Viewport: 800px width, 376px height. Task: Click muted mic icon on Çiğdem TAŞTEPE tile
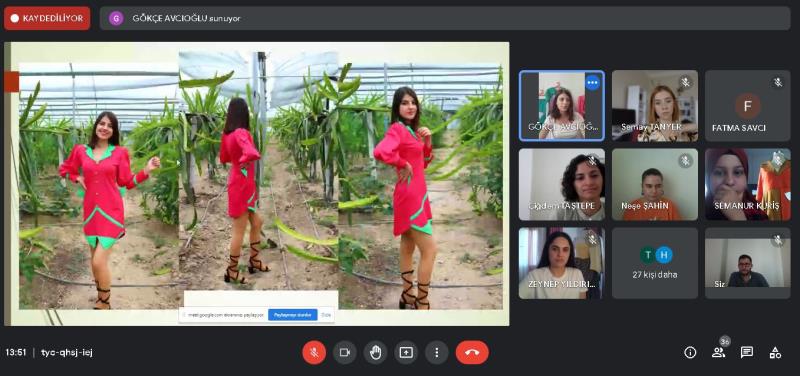[x=592, y=161]
